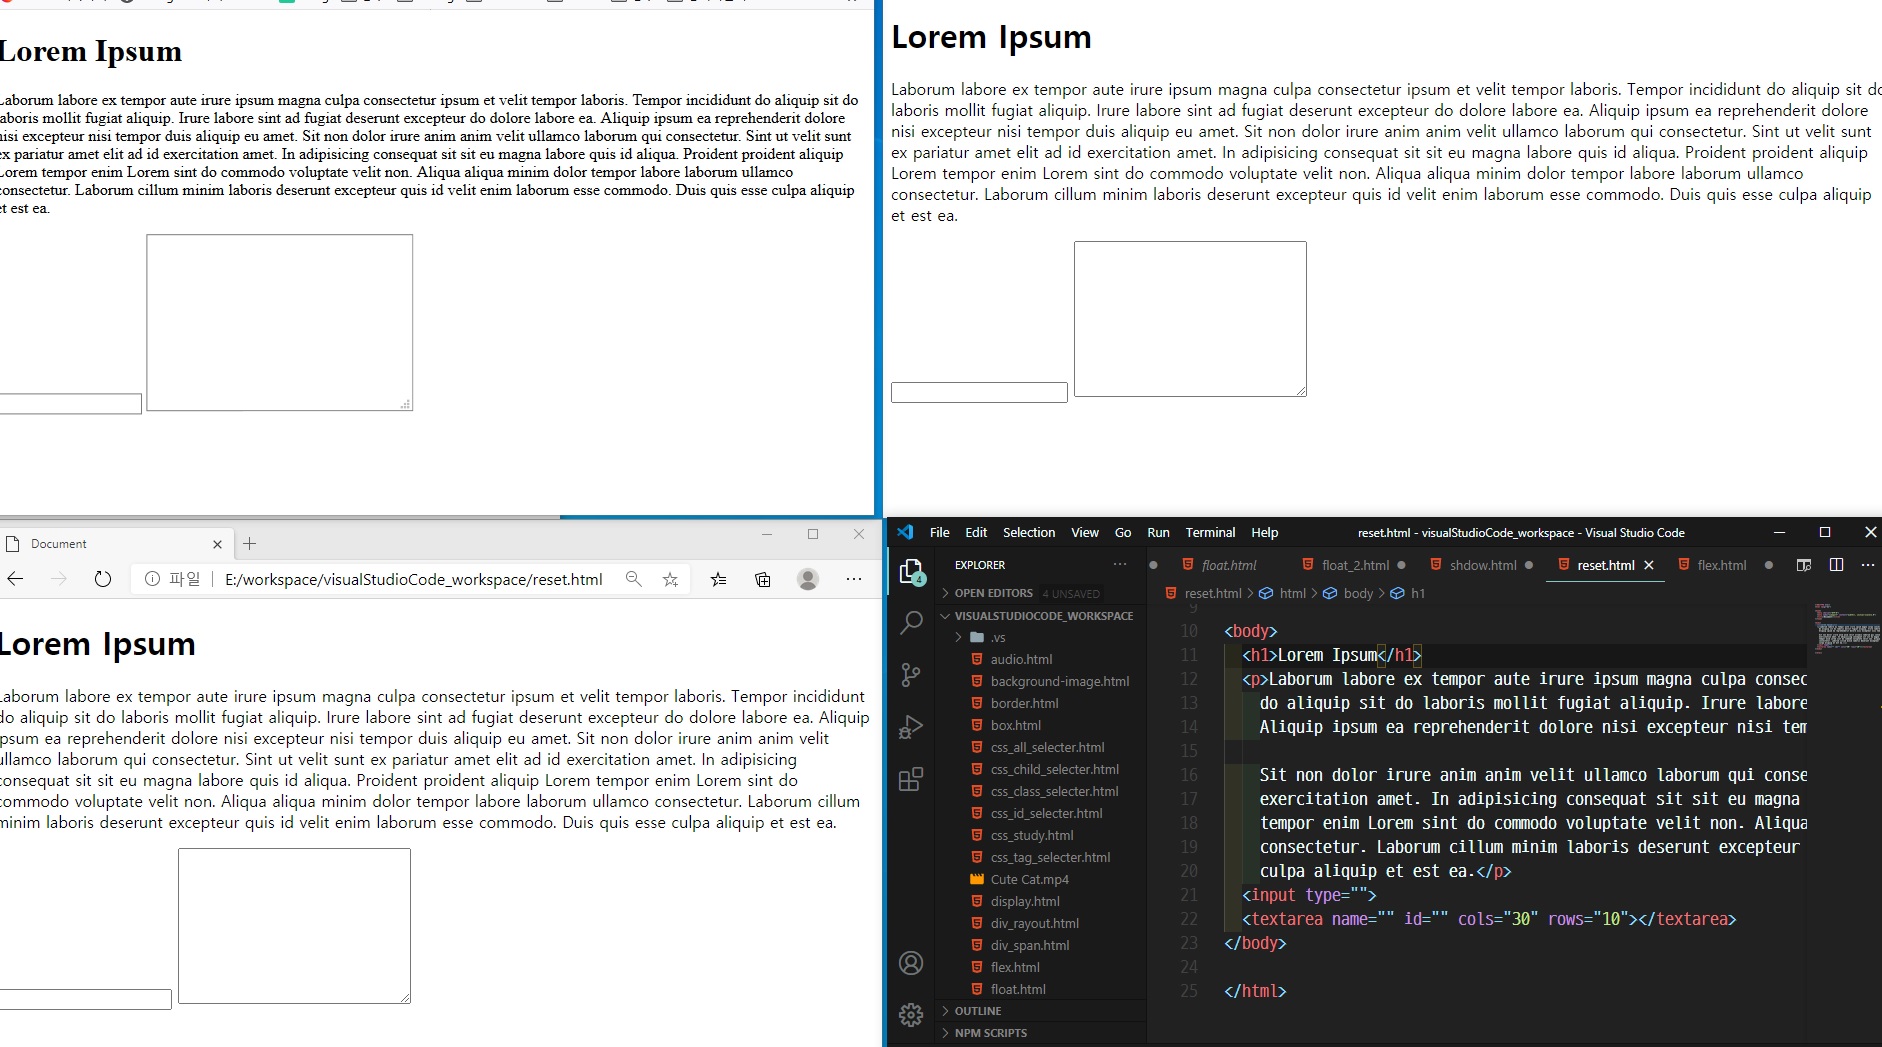
Task: Click the Edge profile avatar
Action: tap(808, 579)
